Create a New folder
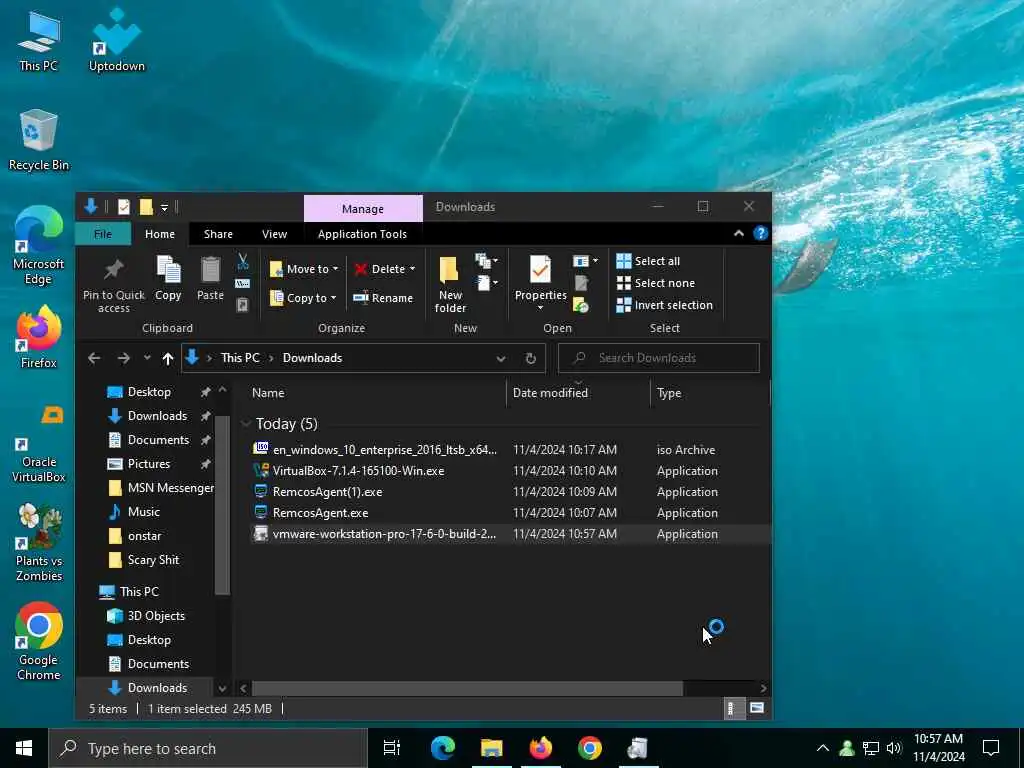Screen dimensions: 1024x768 click(x=450, y=284)
